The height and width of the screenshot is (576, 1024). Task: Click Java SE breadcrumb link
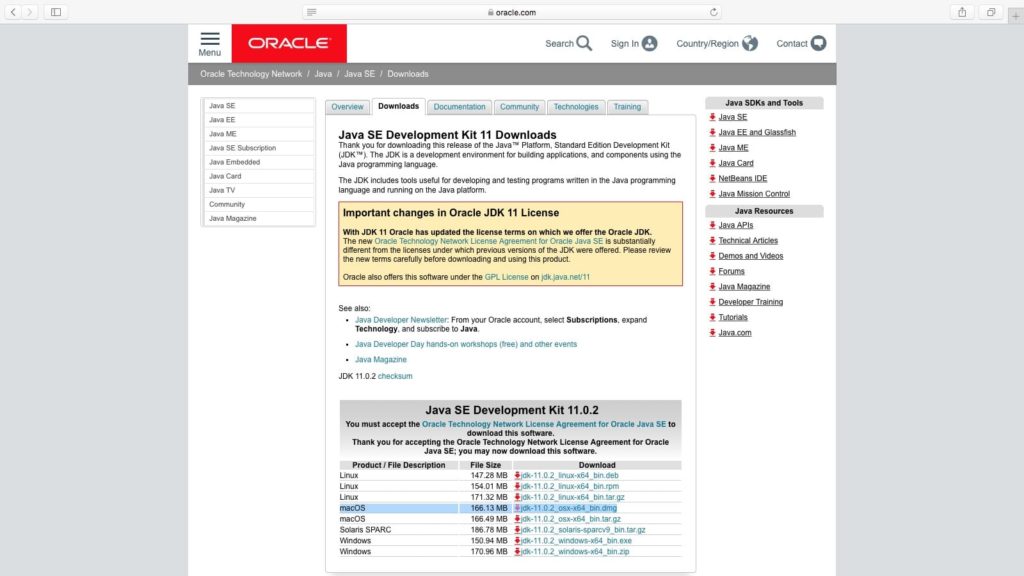[x=359, y=74]
